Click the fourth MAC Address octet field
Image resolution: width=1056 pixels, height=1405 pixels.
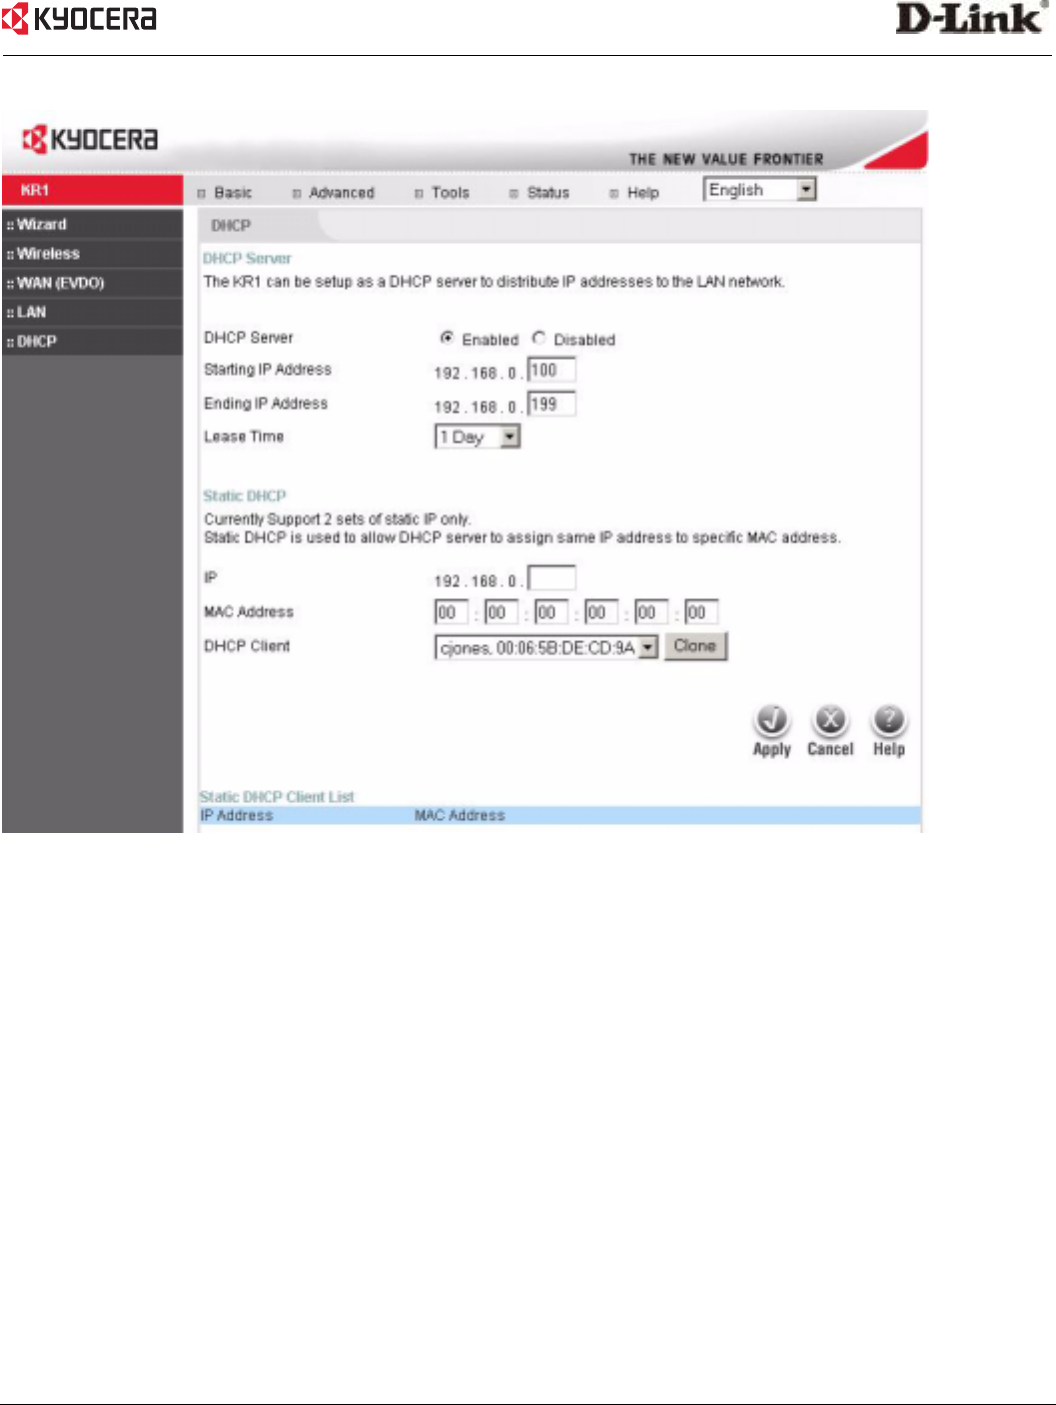coord(601,612)
